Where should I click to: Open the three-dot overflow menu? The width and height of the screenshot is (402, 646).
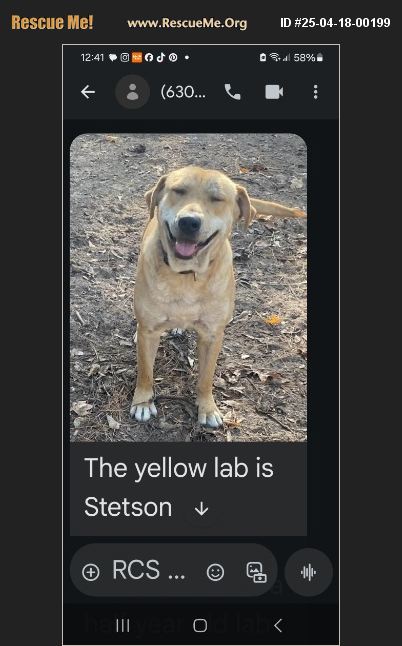coord(316,92)
